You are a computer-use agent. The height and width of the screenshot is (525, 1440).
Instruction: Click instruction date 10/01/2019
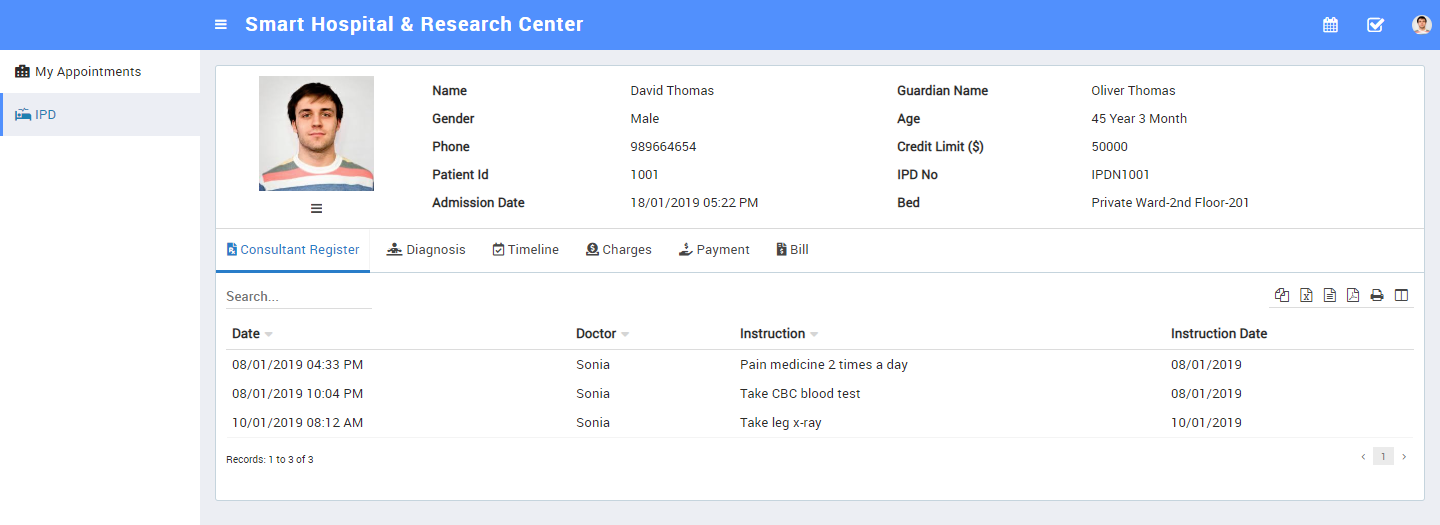tap(1206, 423)
